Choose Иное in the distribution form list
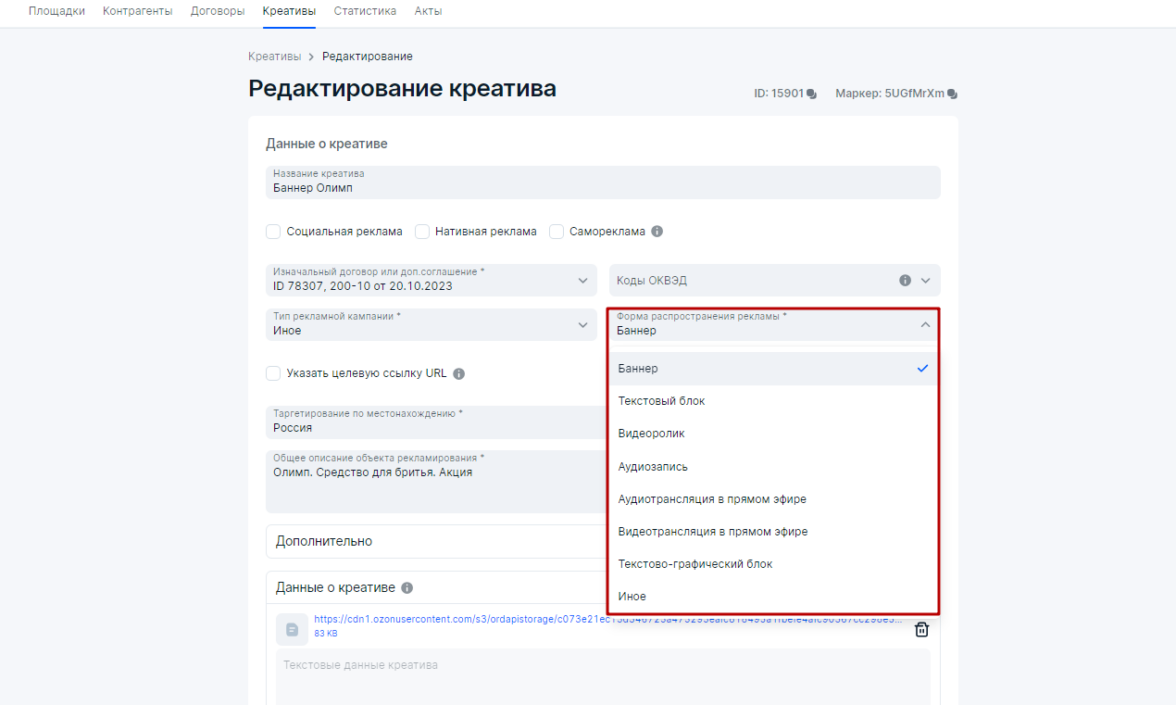The height and width of the screenshot is (705, 1176). click(773, 596)
